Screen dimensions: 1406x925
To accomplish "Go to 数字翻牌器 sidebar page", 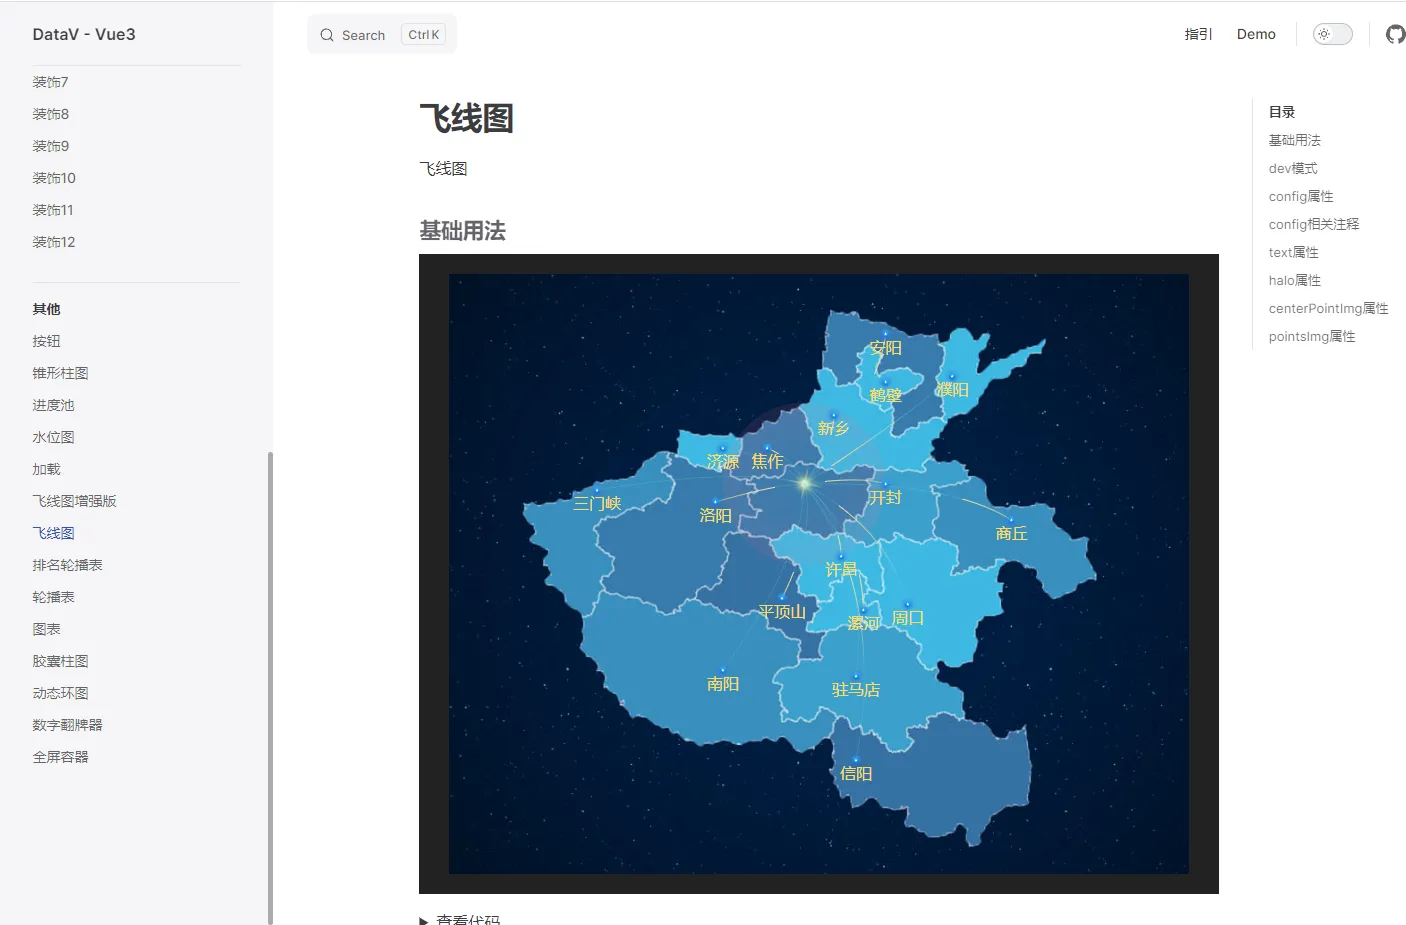I will pos(67,725).
